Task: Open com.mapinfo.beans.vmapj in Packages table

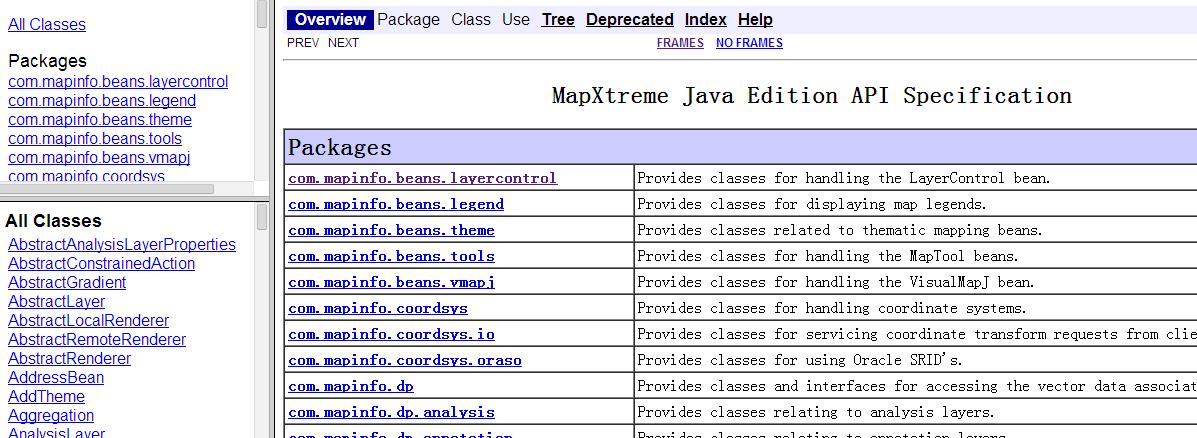Action: [392, 282]
